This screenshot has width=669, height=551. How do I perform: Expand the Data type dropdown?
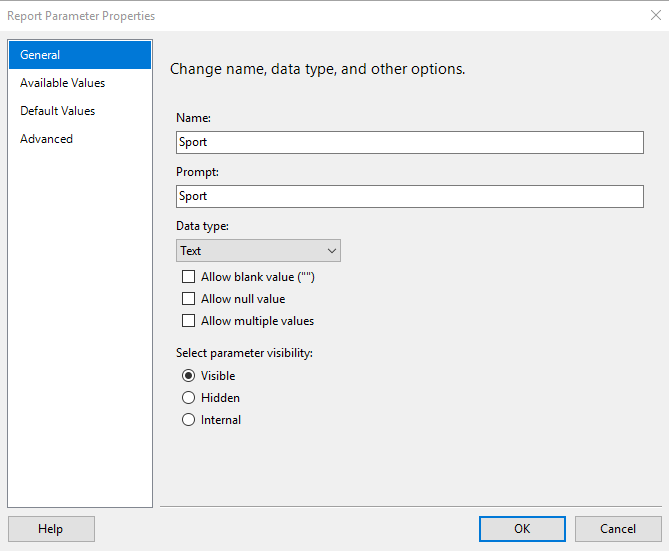(258, 251)
